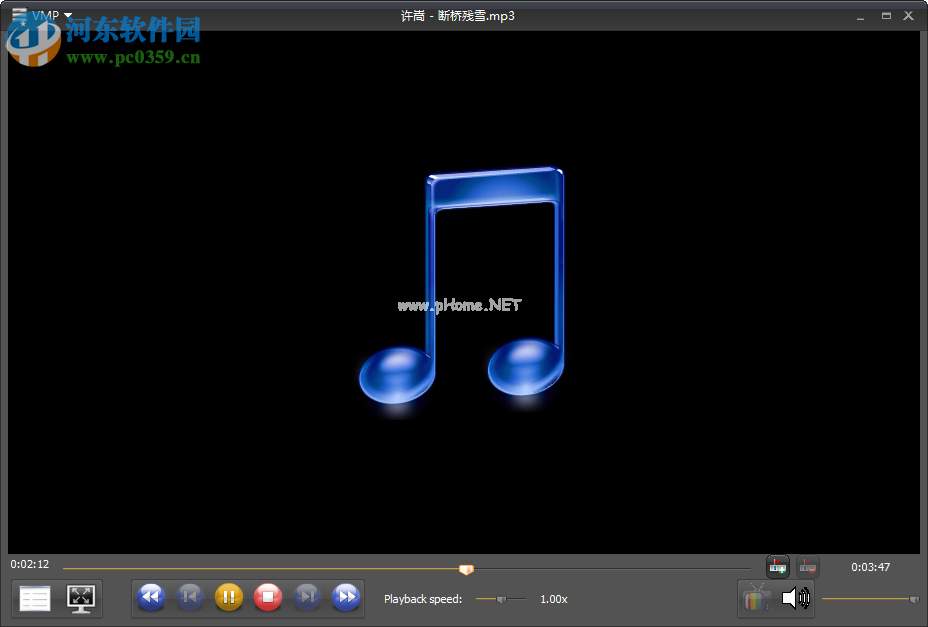Click the remove bookmark flag icon
This screenshot has height=627, width=928.
tap(807, 566)
